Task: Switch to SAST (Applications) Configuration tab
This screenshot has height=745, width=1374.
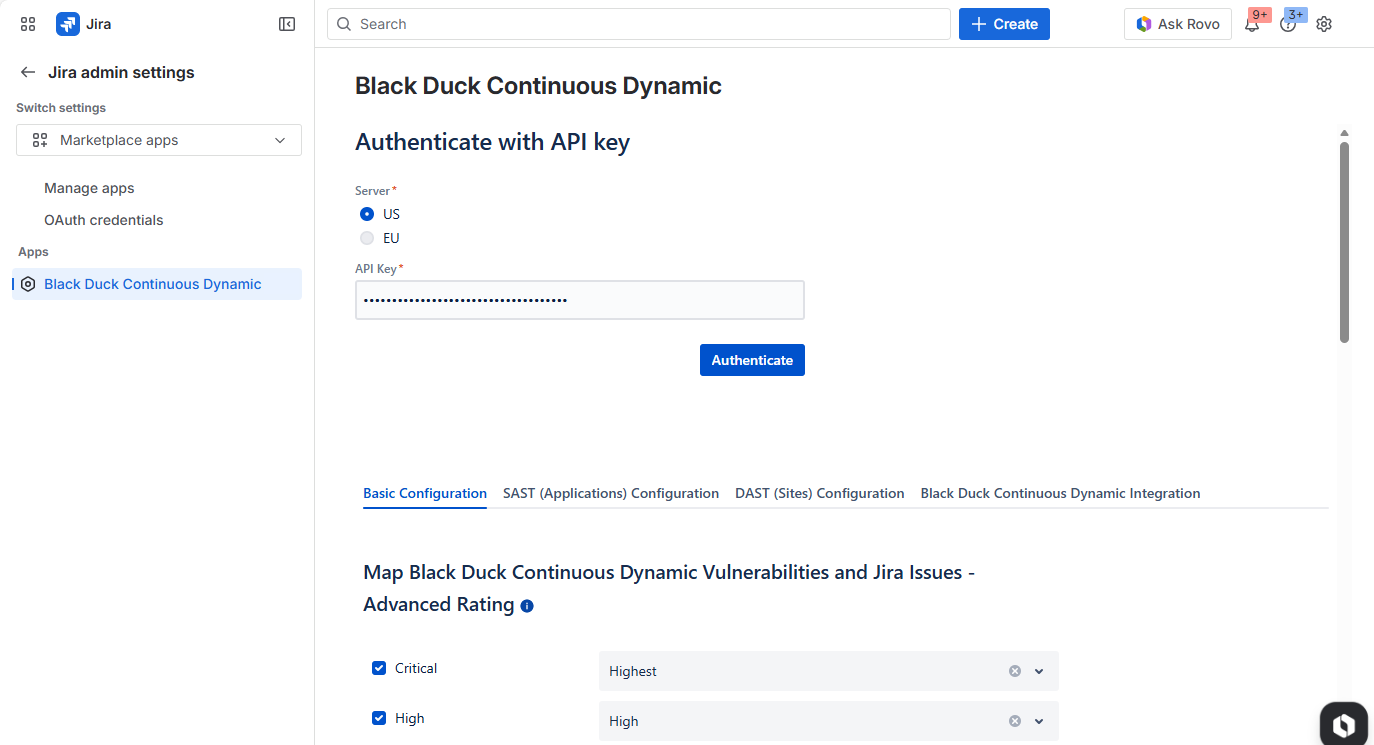Action: pos(610,492)
